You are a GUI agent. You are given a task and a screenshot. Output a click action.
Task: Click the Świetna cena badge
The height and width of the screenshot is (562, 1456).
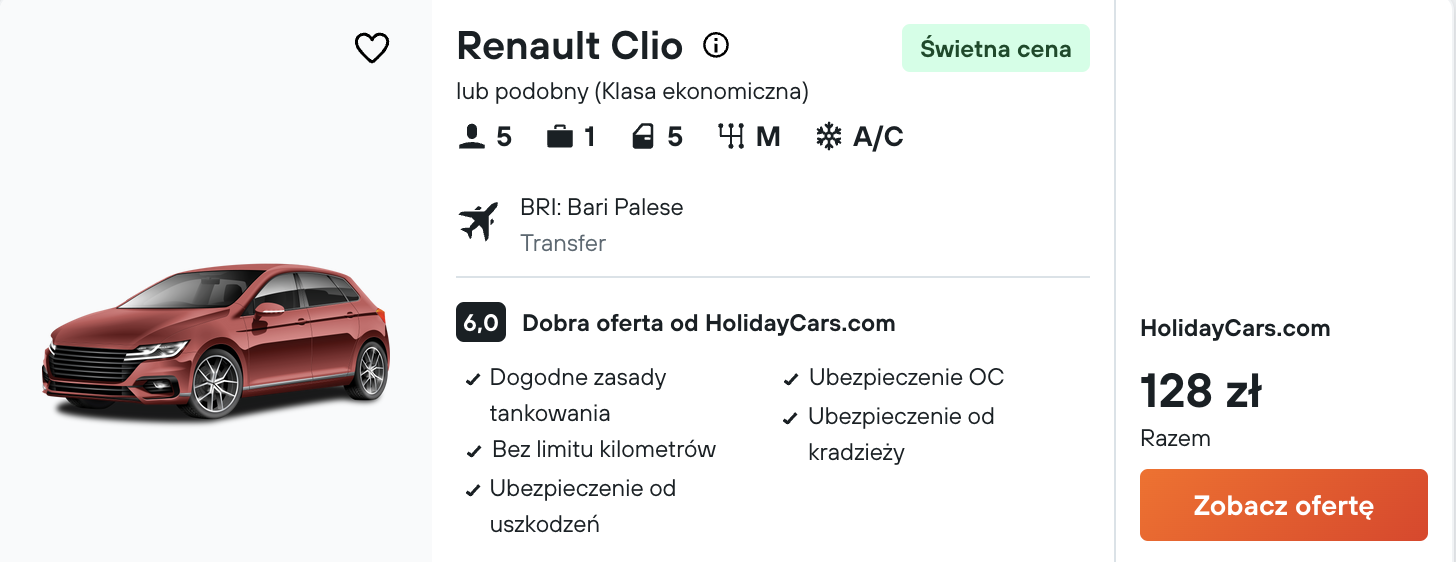tap(996, 49)
